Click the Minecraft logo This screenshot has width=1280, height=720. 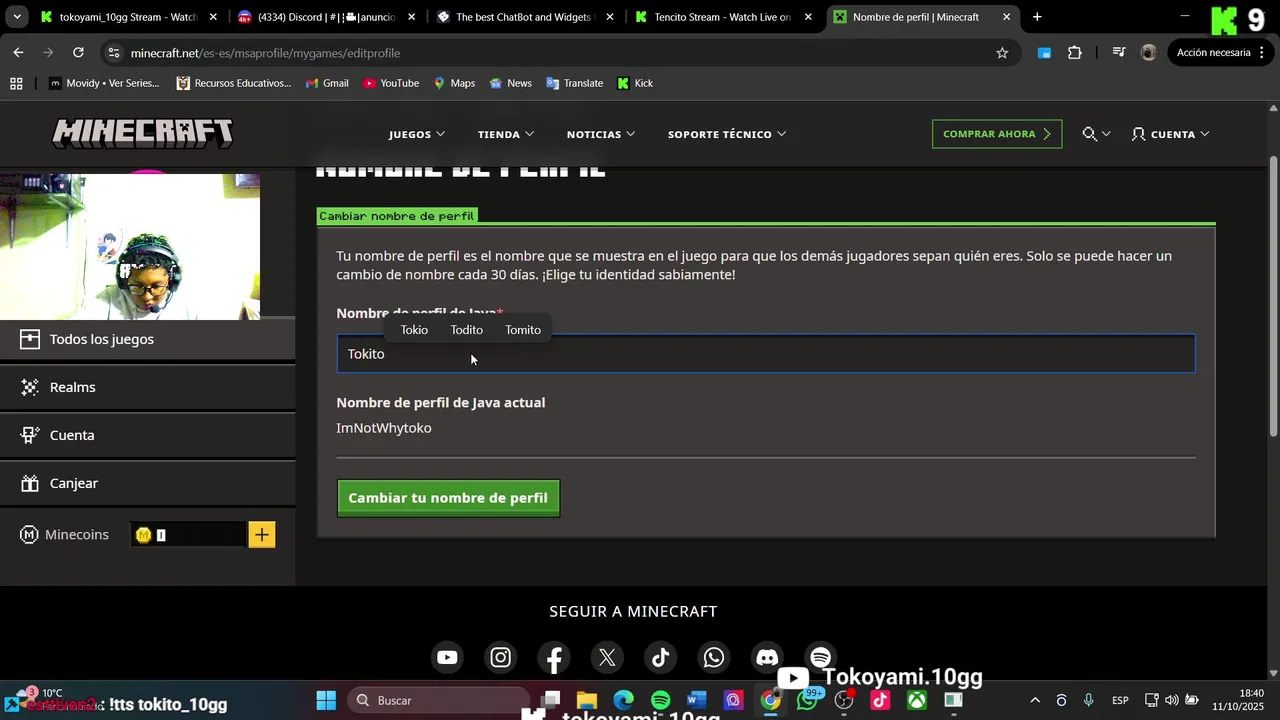(x=143, y=133)
